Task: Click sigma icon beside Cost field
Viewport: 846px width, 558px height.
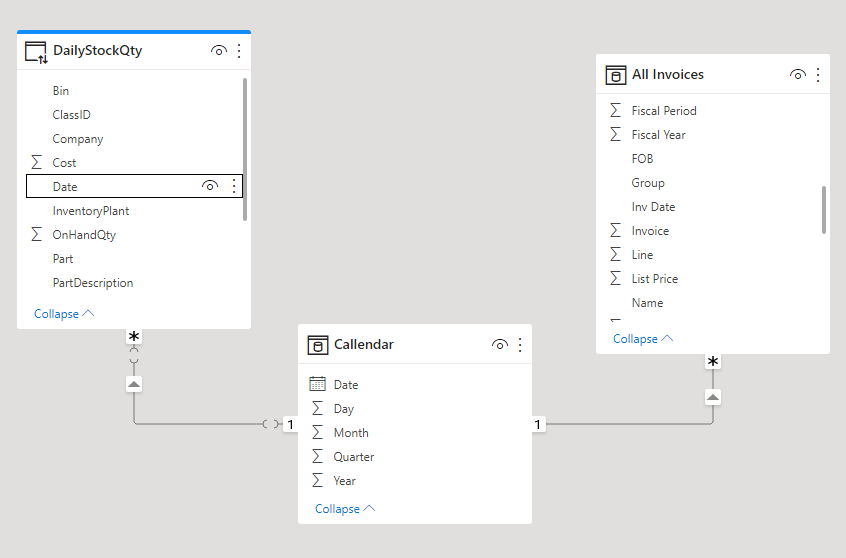Action: tap(36, 162)
